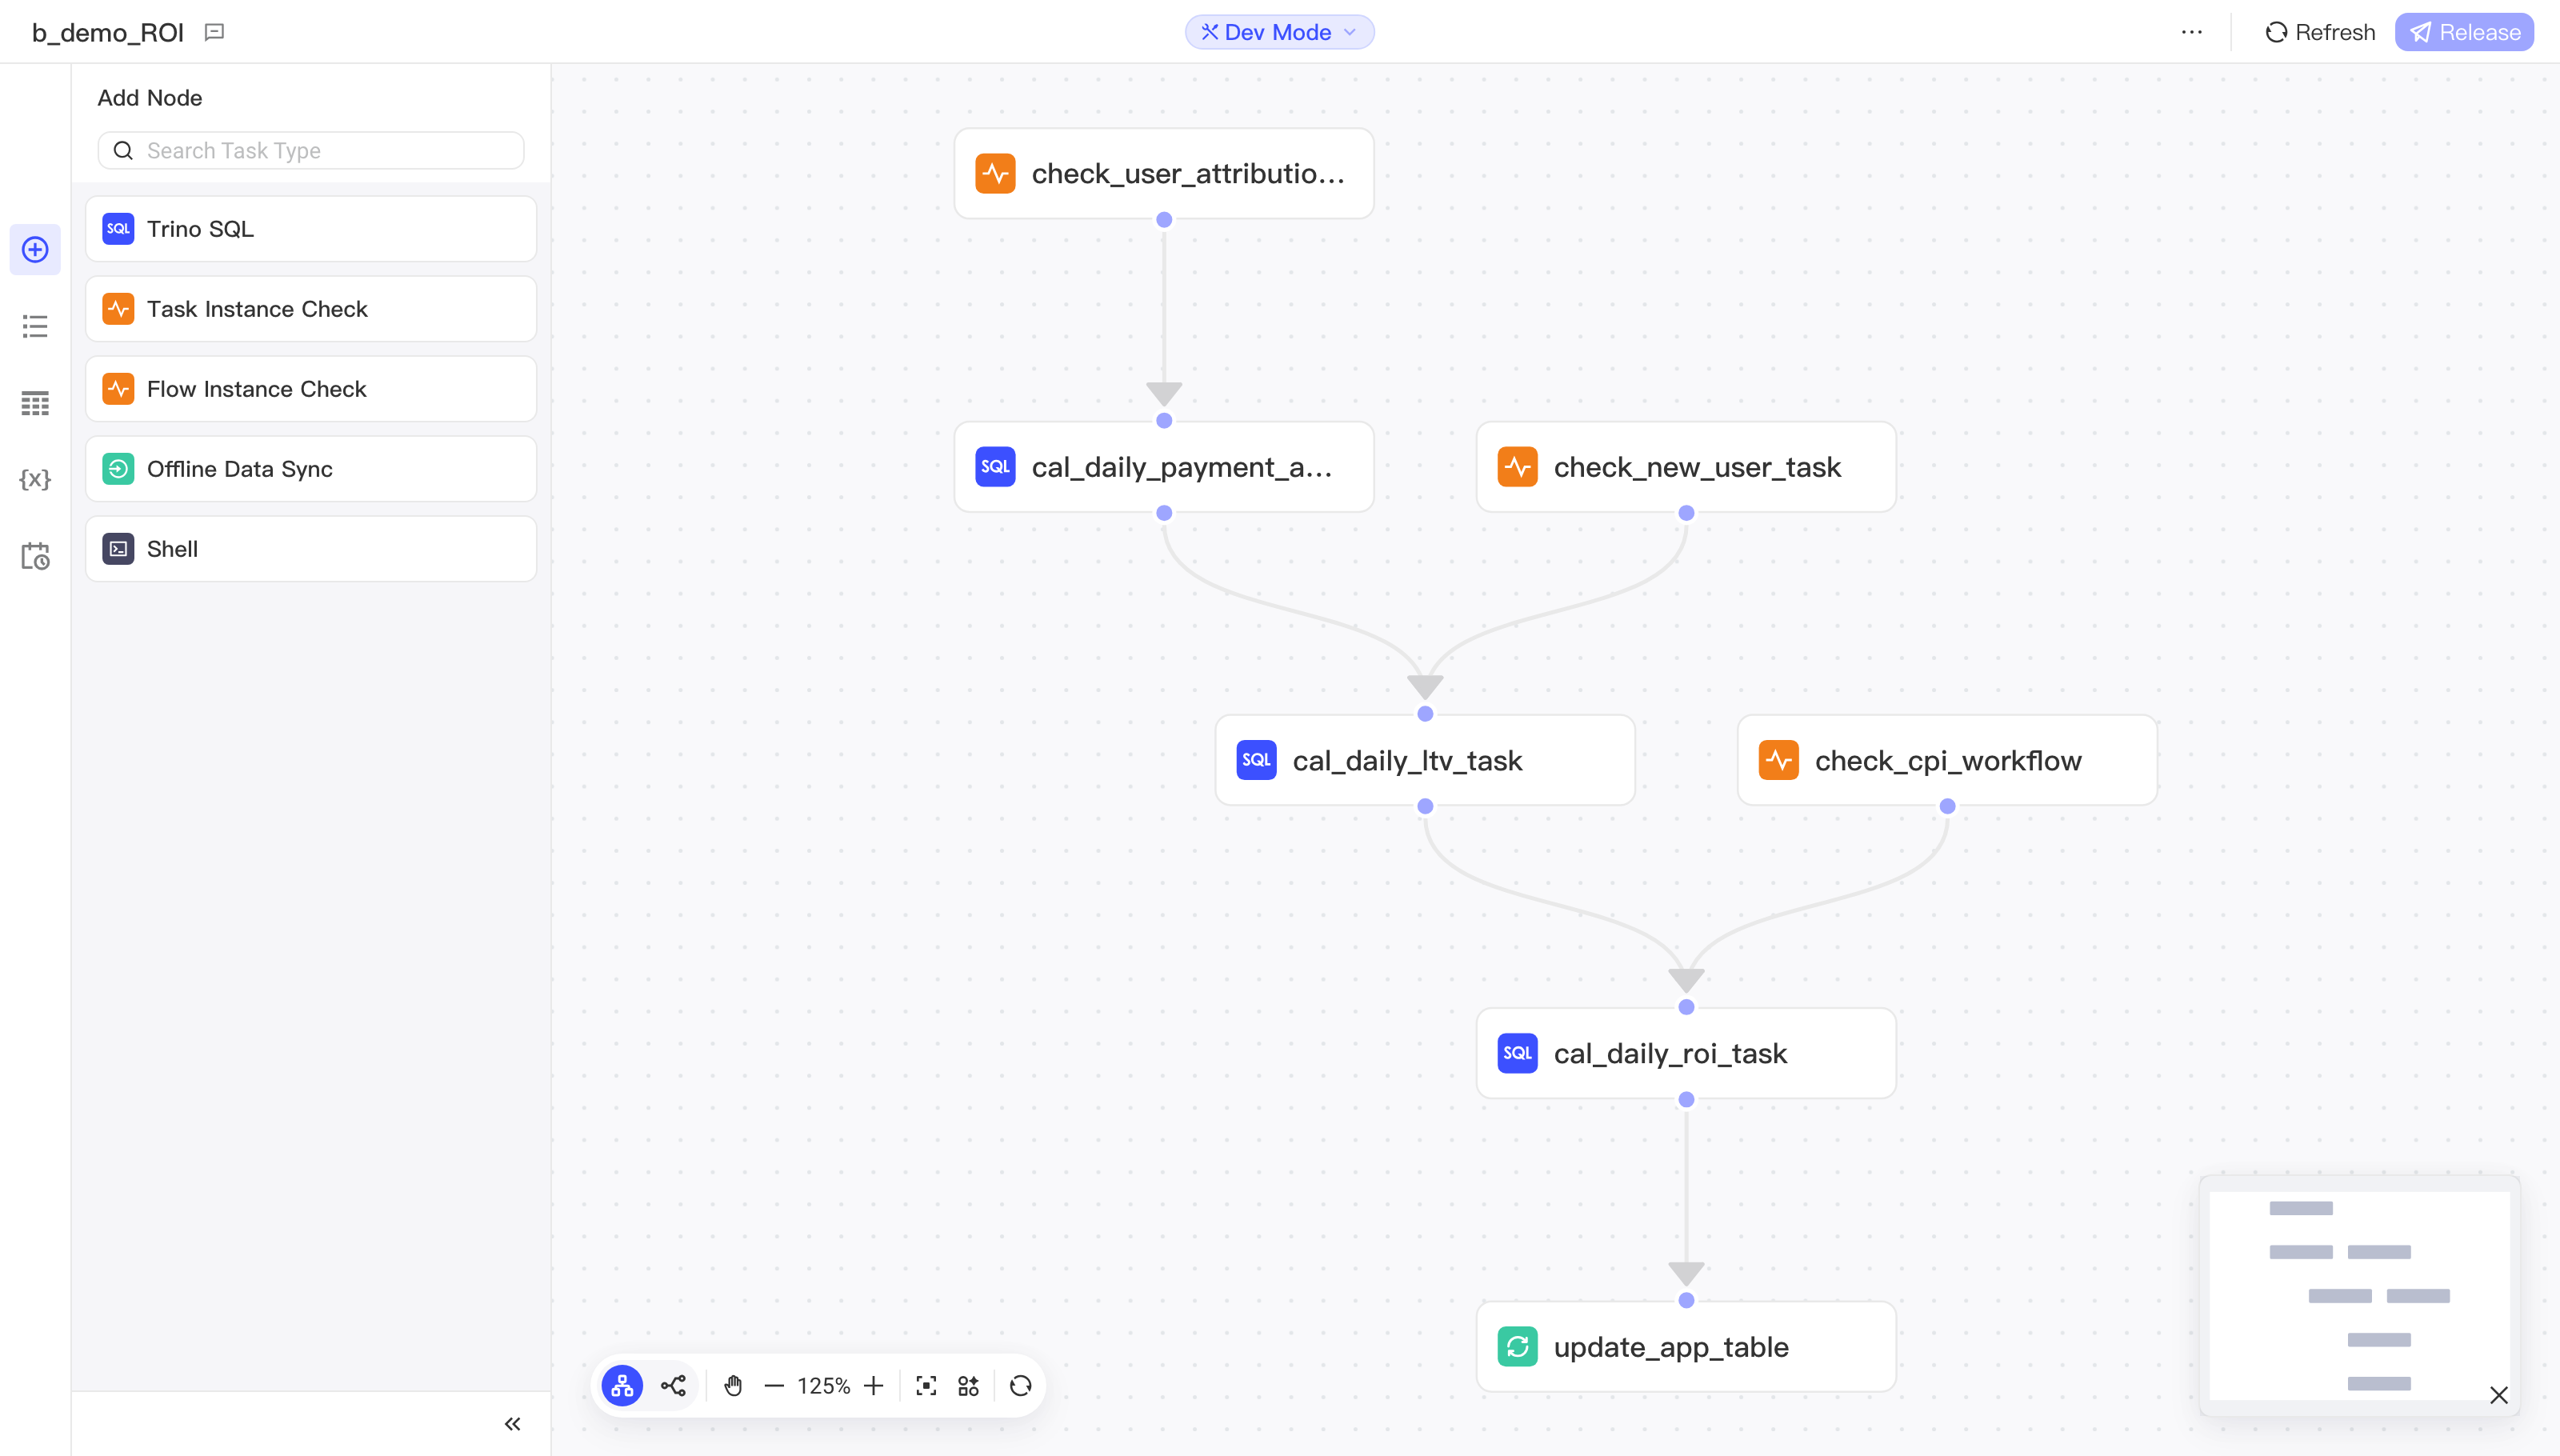Open the three-dots more options menu
The image size is (2560, 1456).
pos(2191,32)
